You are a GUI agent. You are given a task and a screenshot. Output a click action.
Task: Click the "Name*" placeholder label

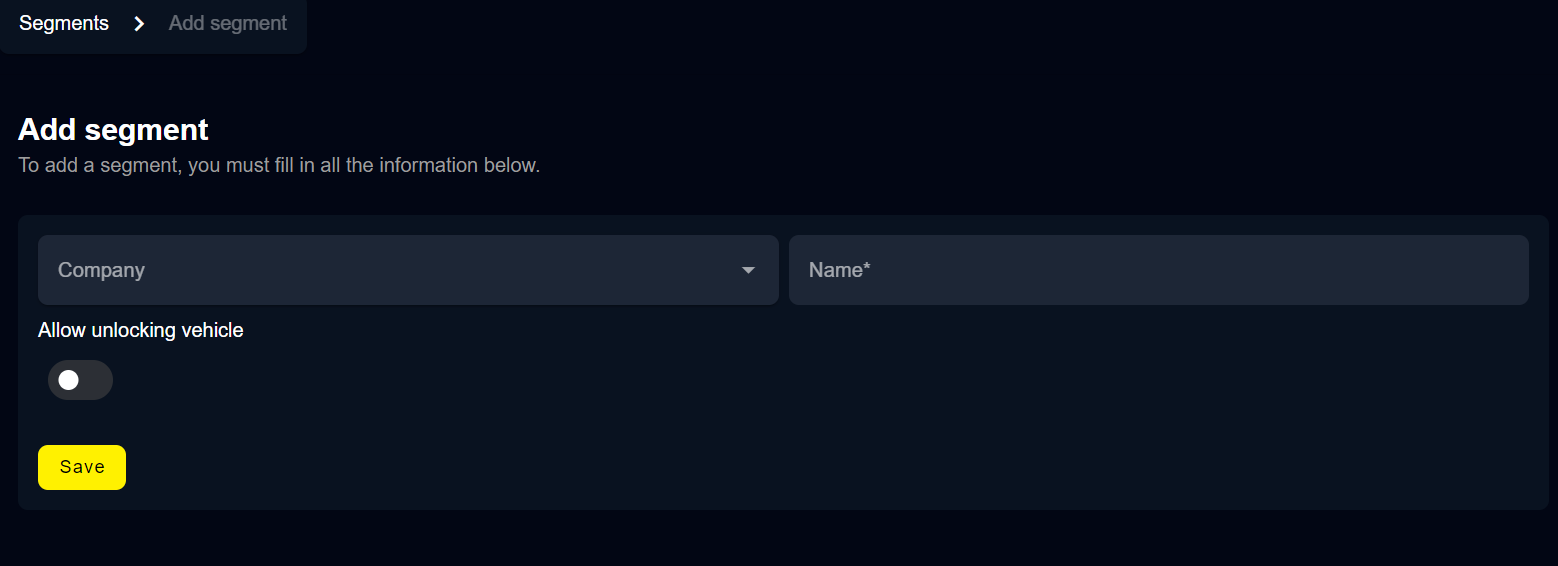pos(837,270)
